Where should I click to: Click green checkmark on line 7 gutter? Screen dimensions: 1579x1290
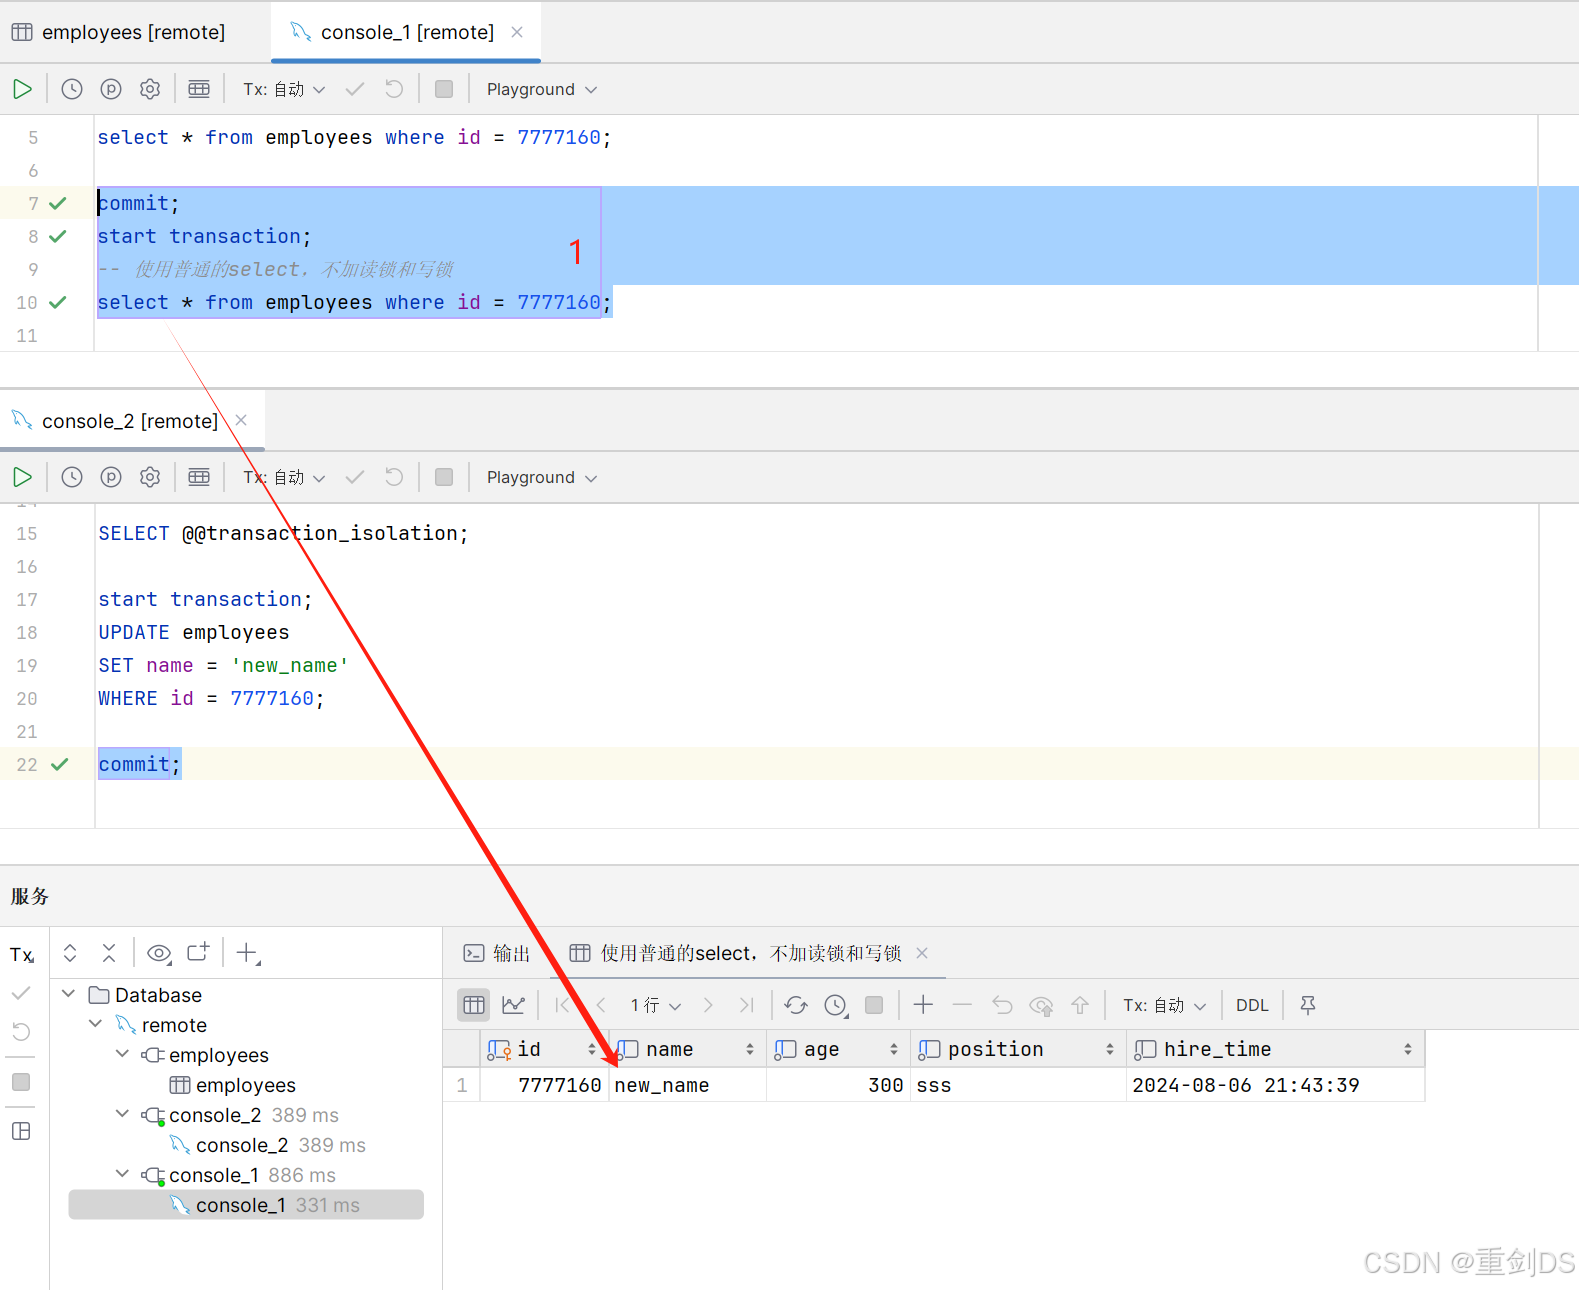tap(58, 203)
